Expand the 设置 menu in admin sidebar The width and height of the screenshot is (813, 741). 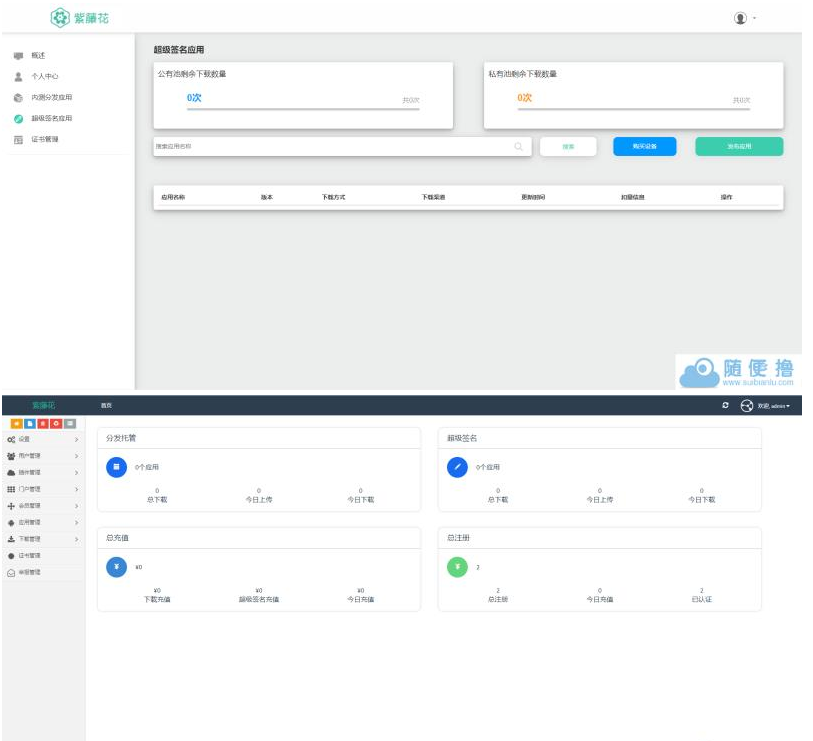point(40,439)
